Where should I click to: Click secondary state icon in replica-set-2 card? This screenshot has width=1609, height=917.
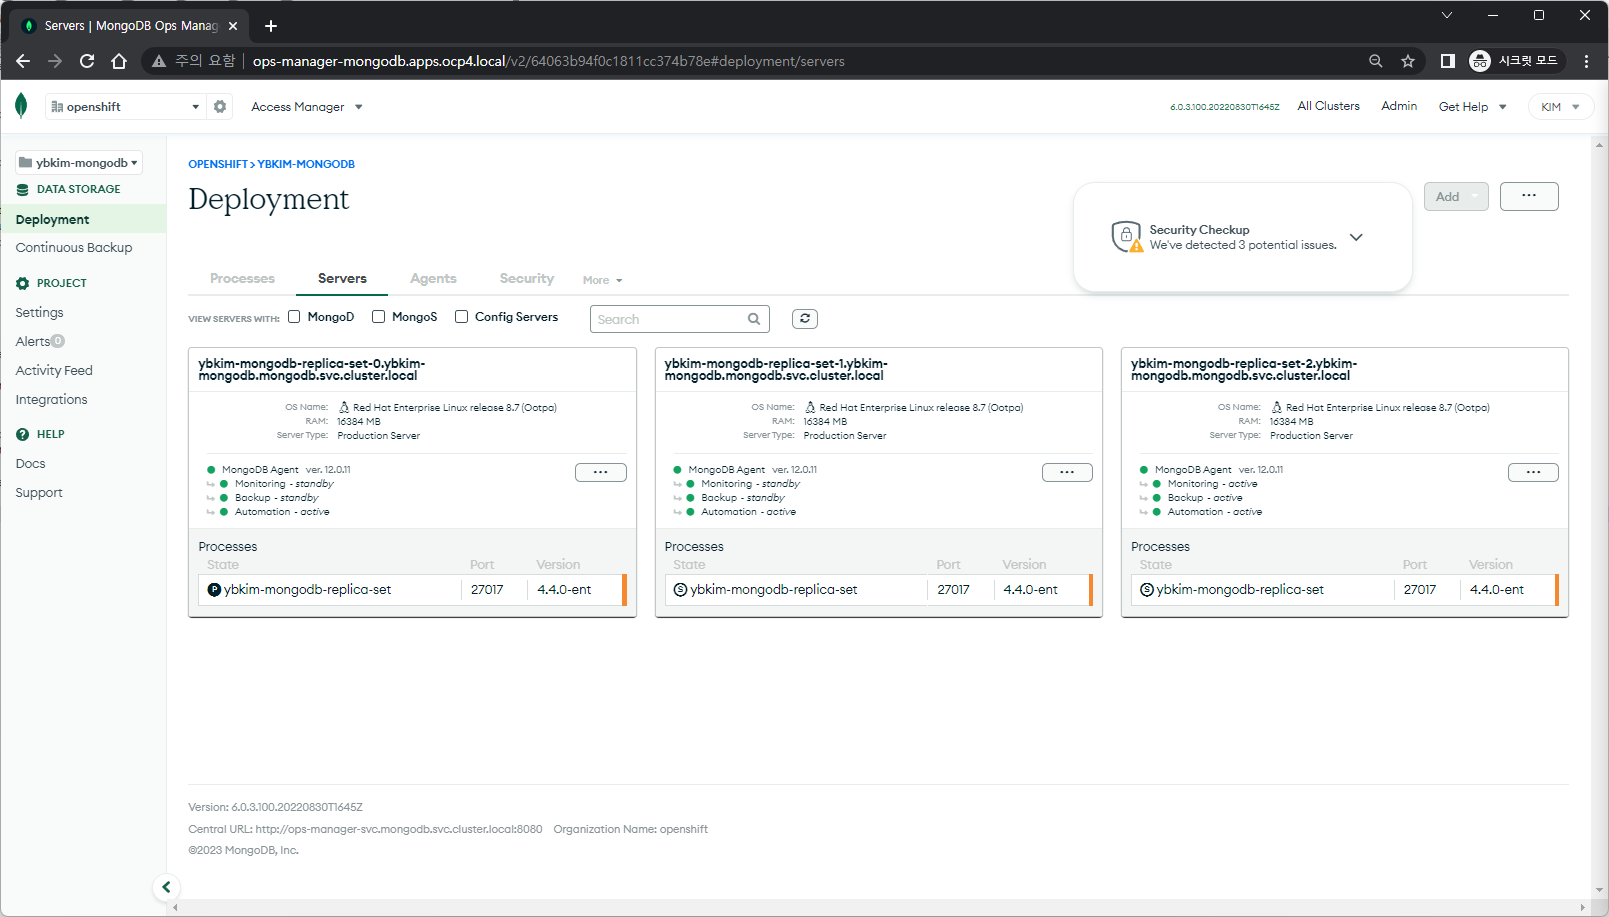(x=1147, y=590)
